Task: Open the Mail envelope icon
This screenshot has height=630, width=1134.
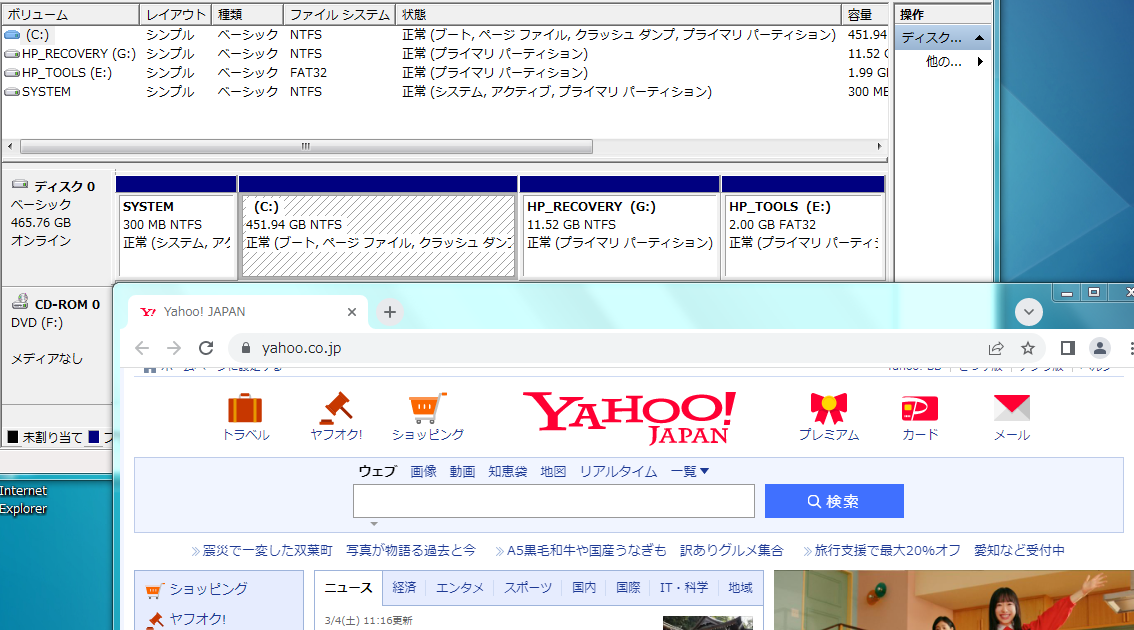Action: point(1011,409)
